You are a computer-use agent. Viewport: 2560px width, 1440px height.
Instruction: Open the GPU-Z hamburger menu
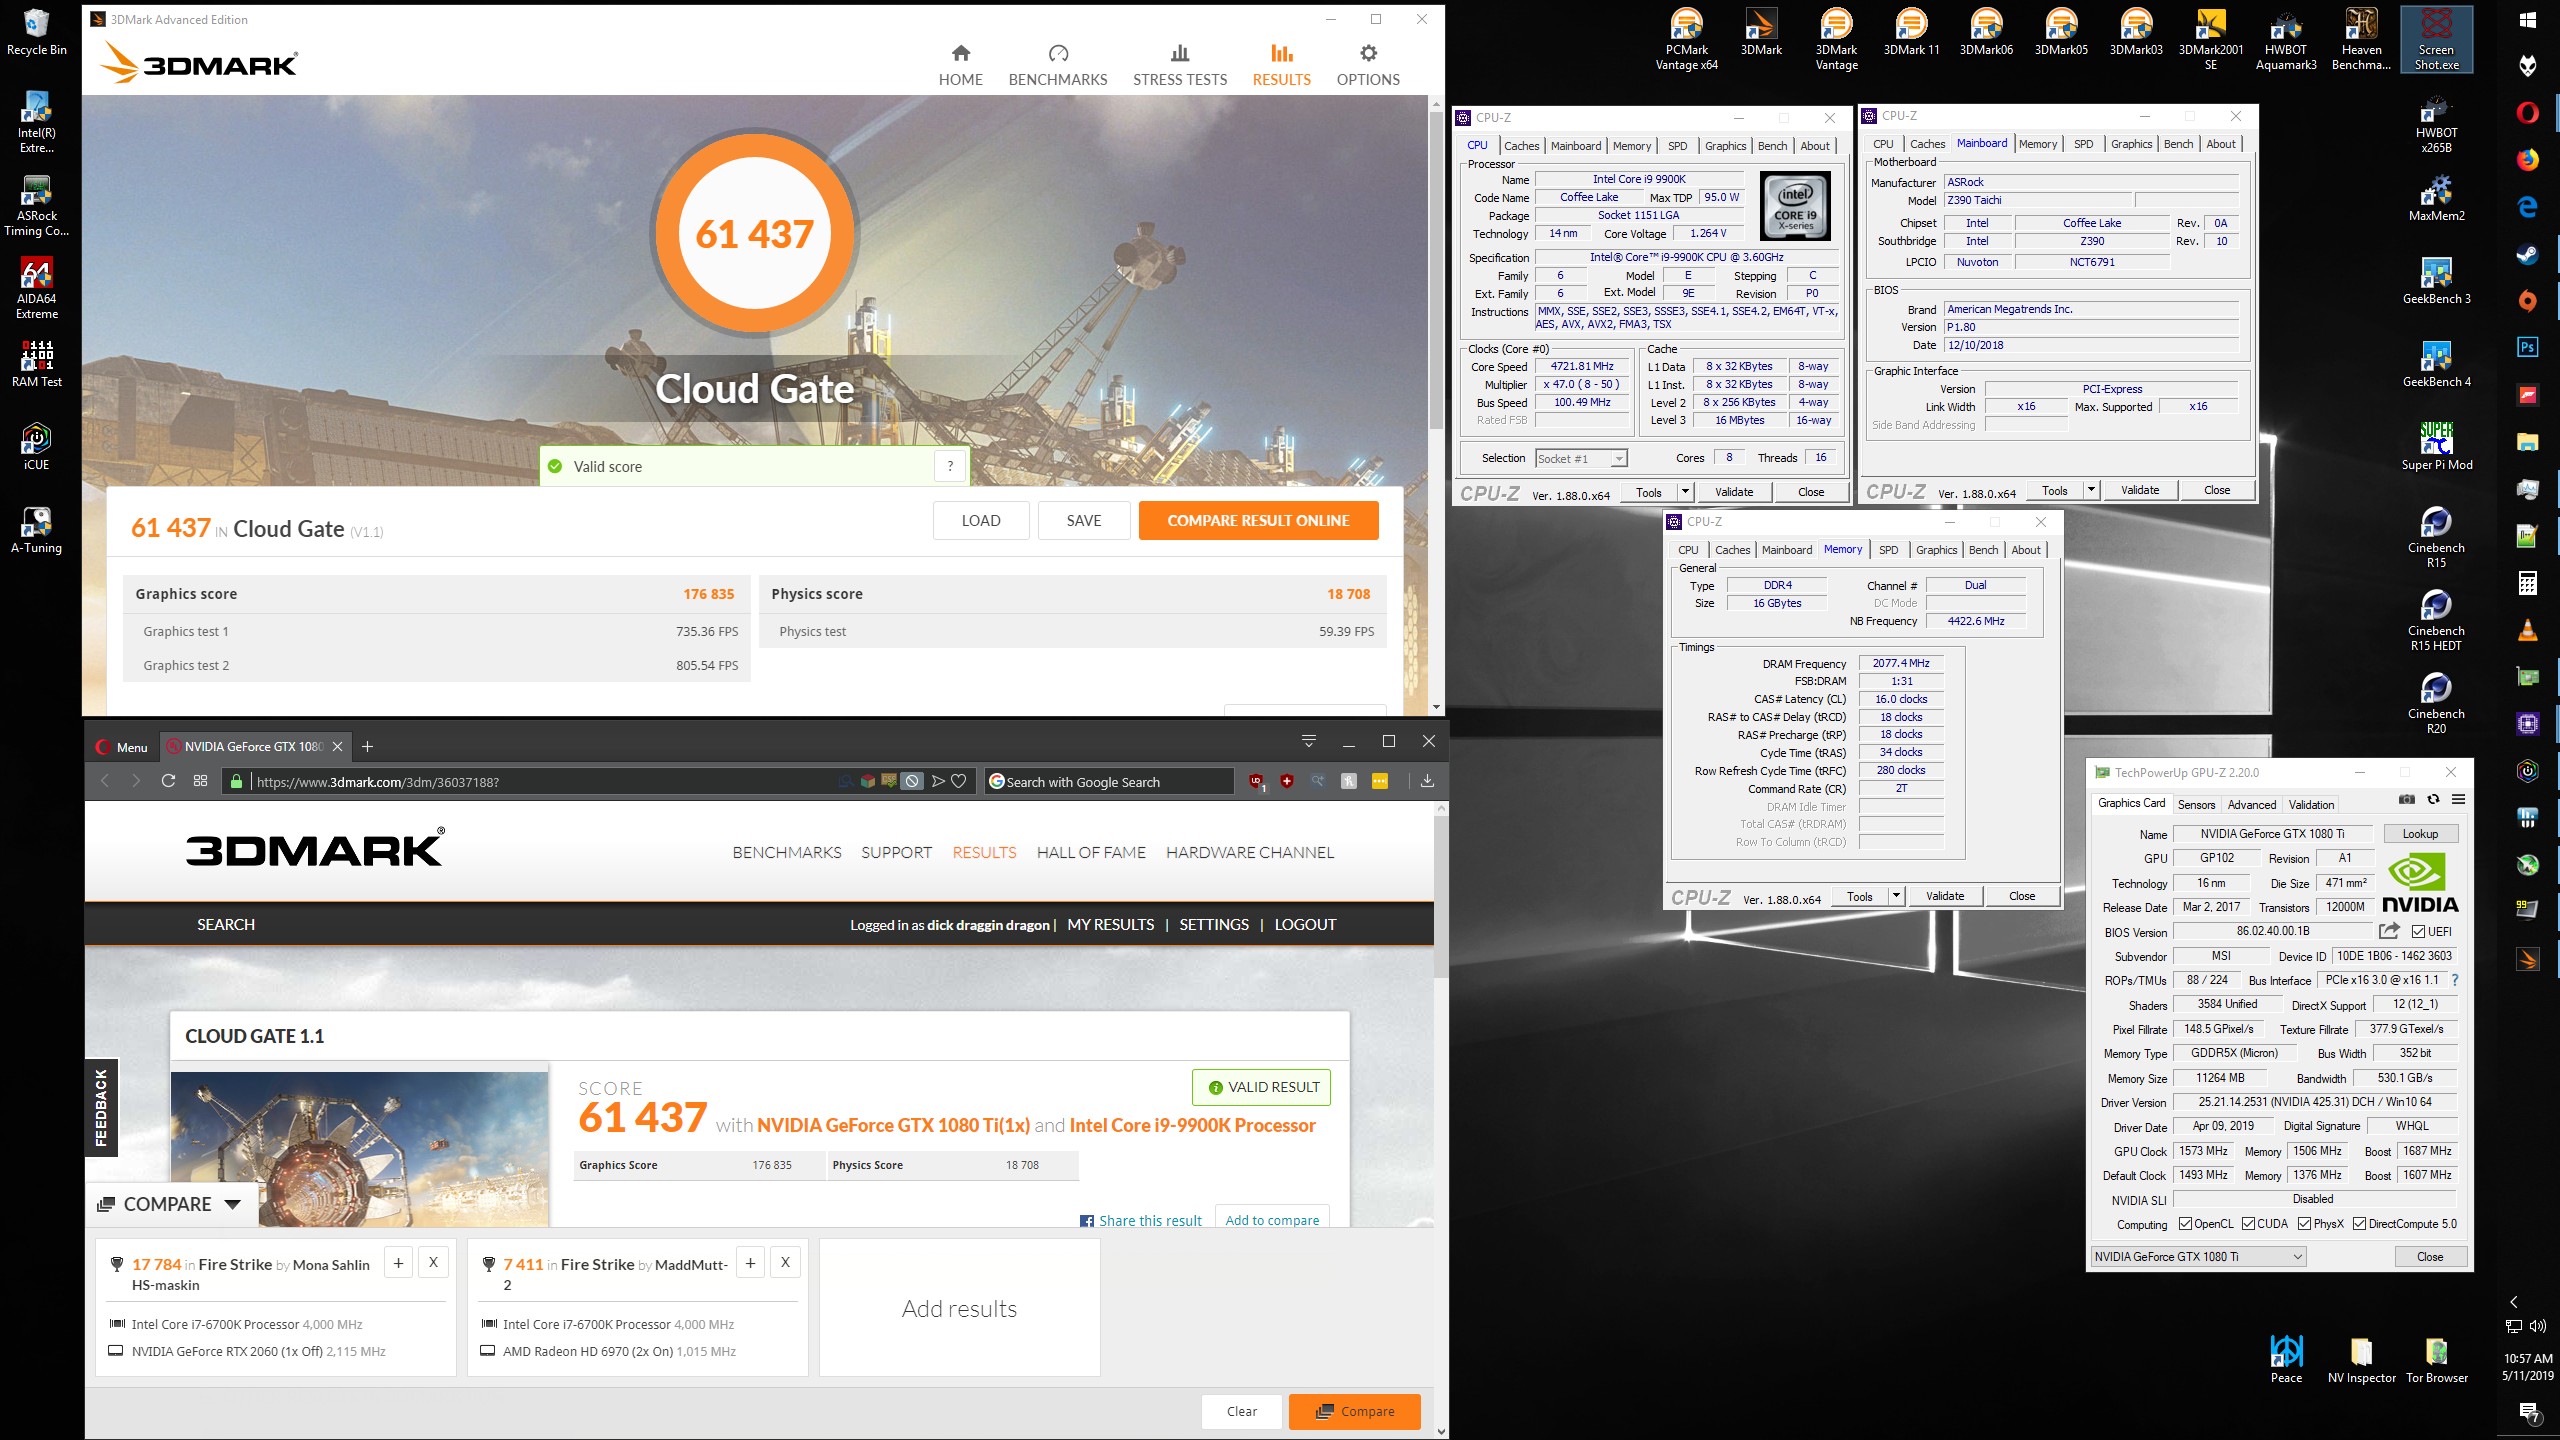coord(2458,799)
